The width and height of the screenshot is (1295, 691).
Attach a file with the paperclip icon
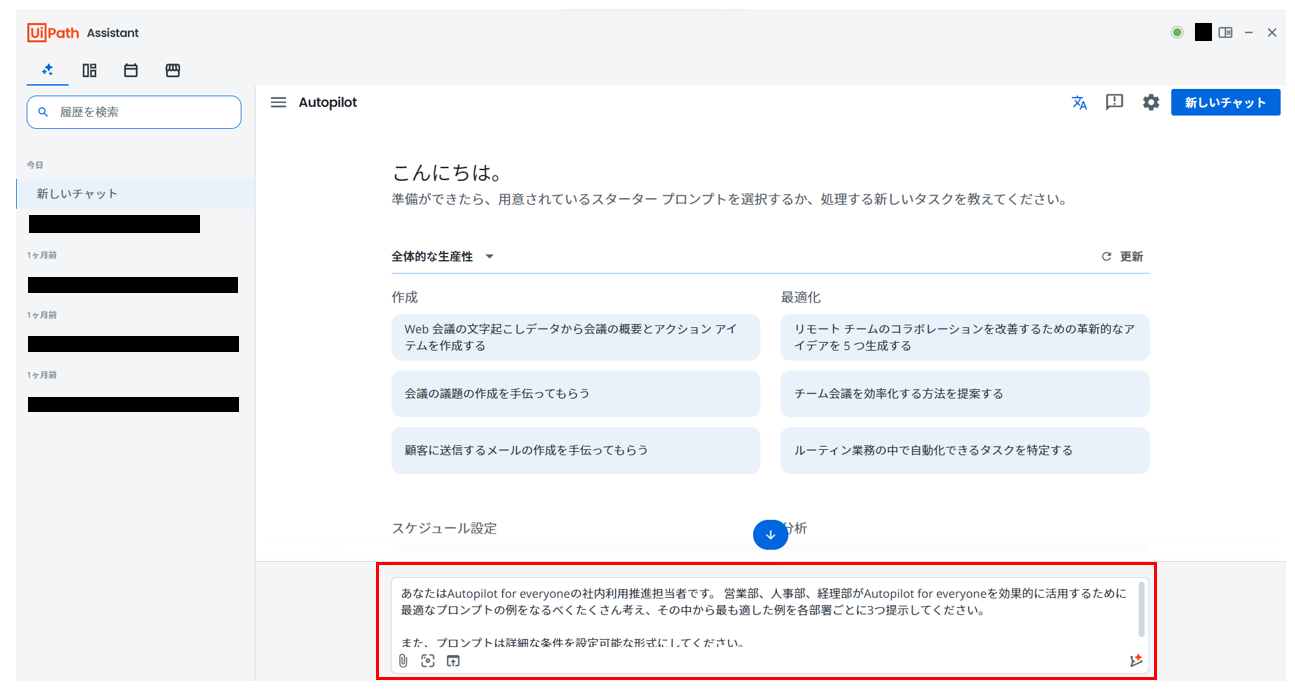(x=403, y=661)
